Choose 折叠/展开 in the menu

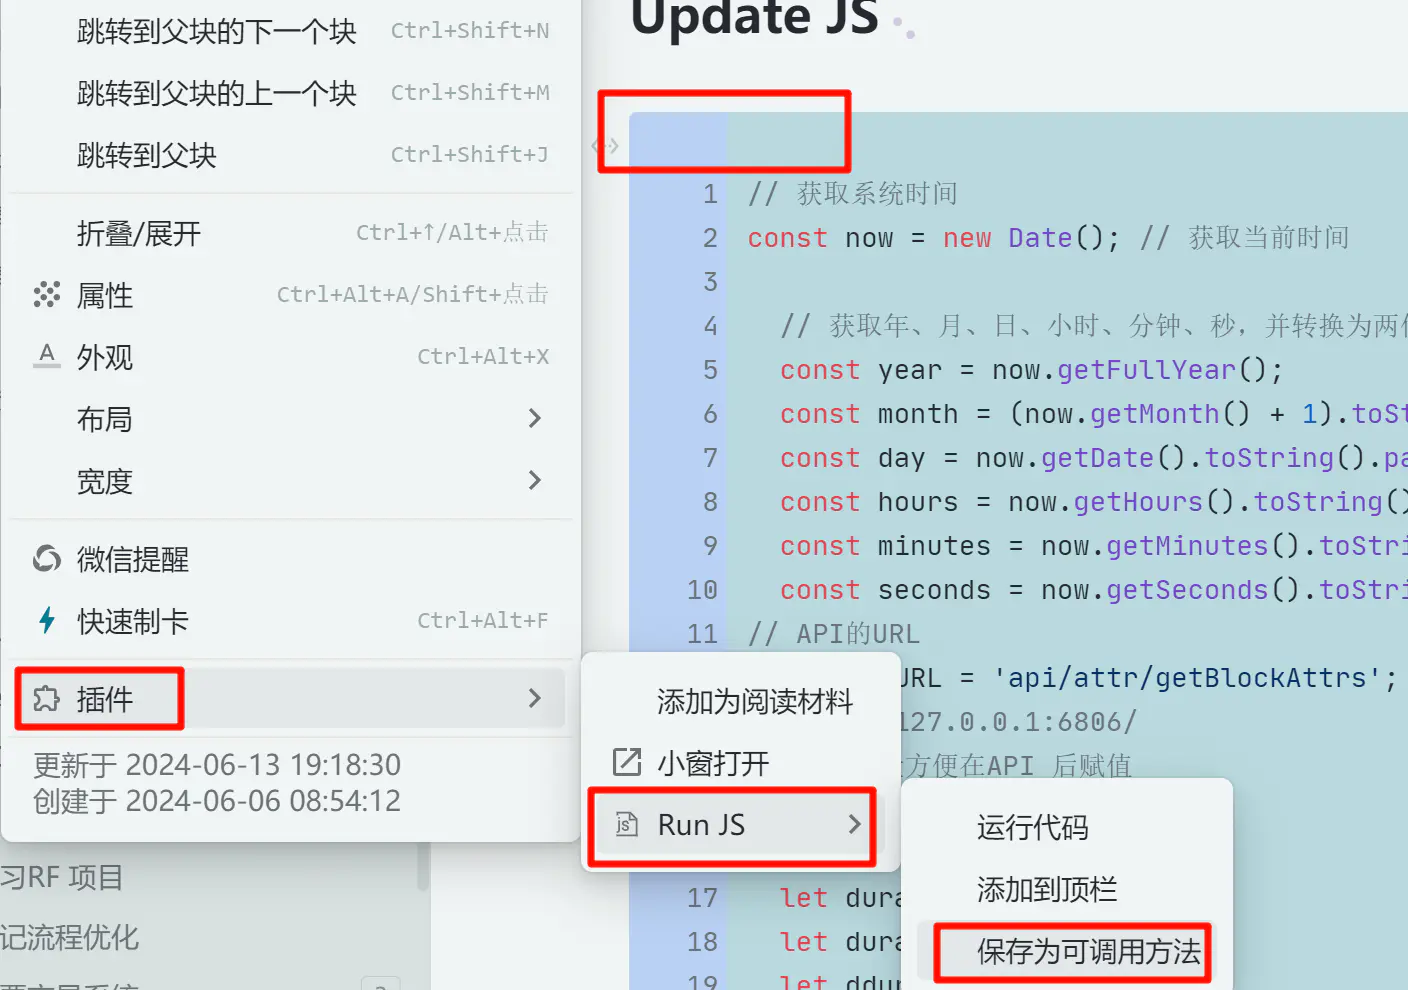coord(290,233)
